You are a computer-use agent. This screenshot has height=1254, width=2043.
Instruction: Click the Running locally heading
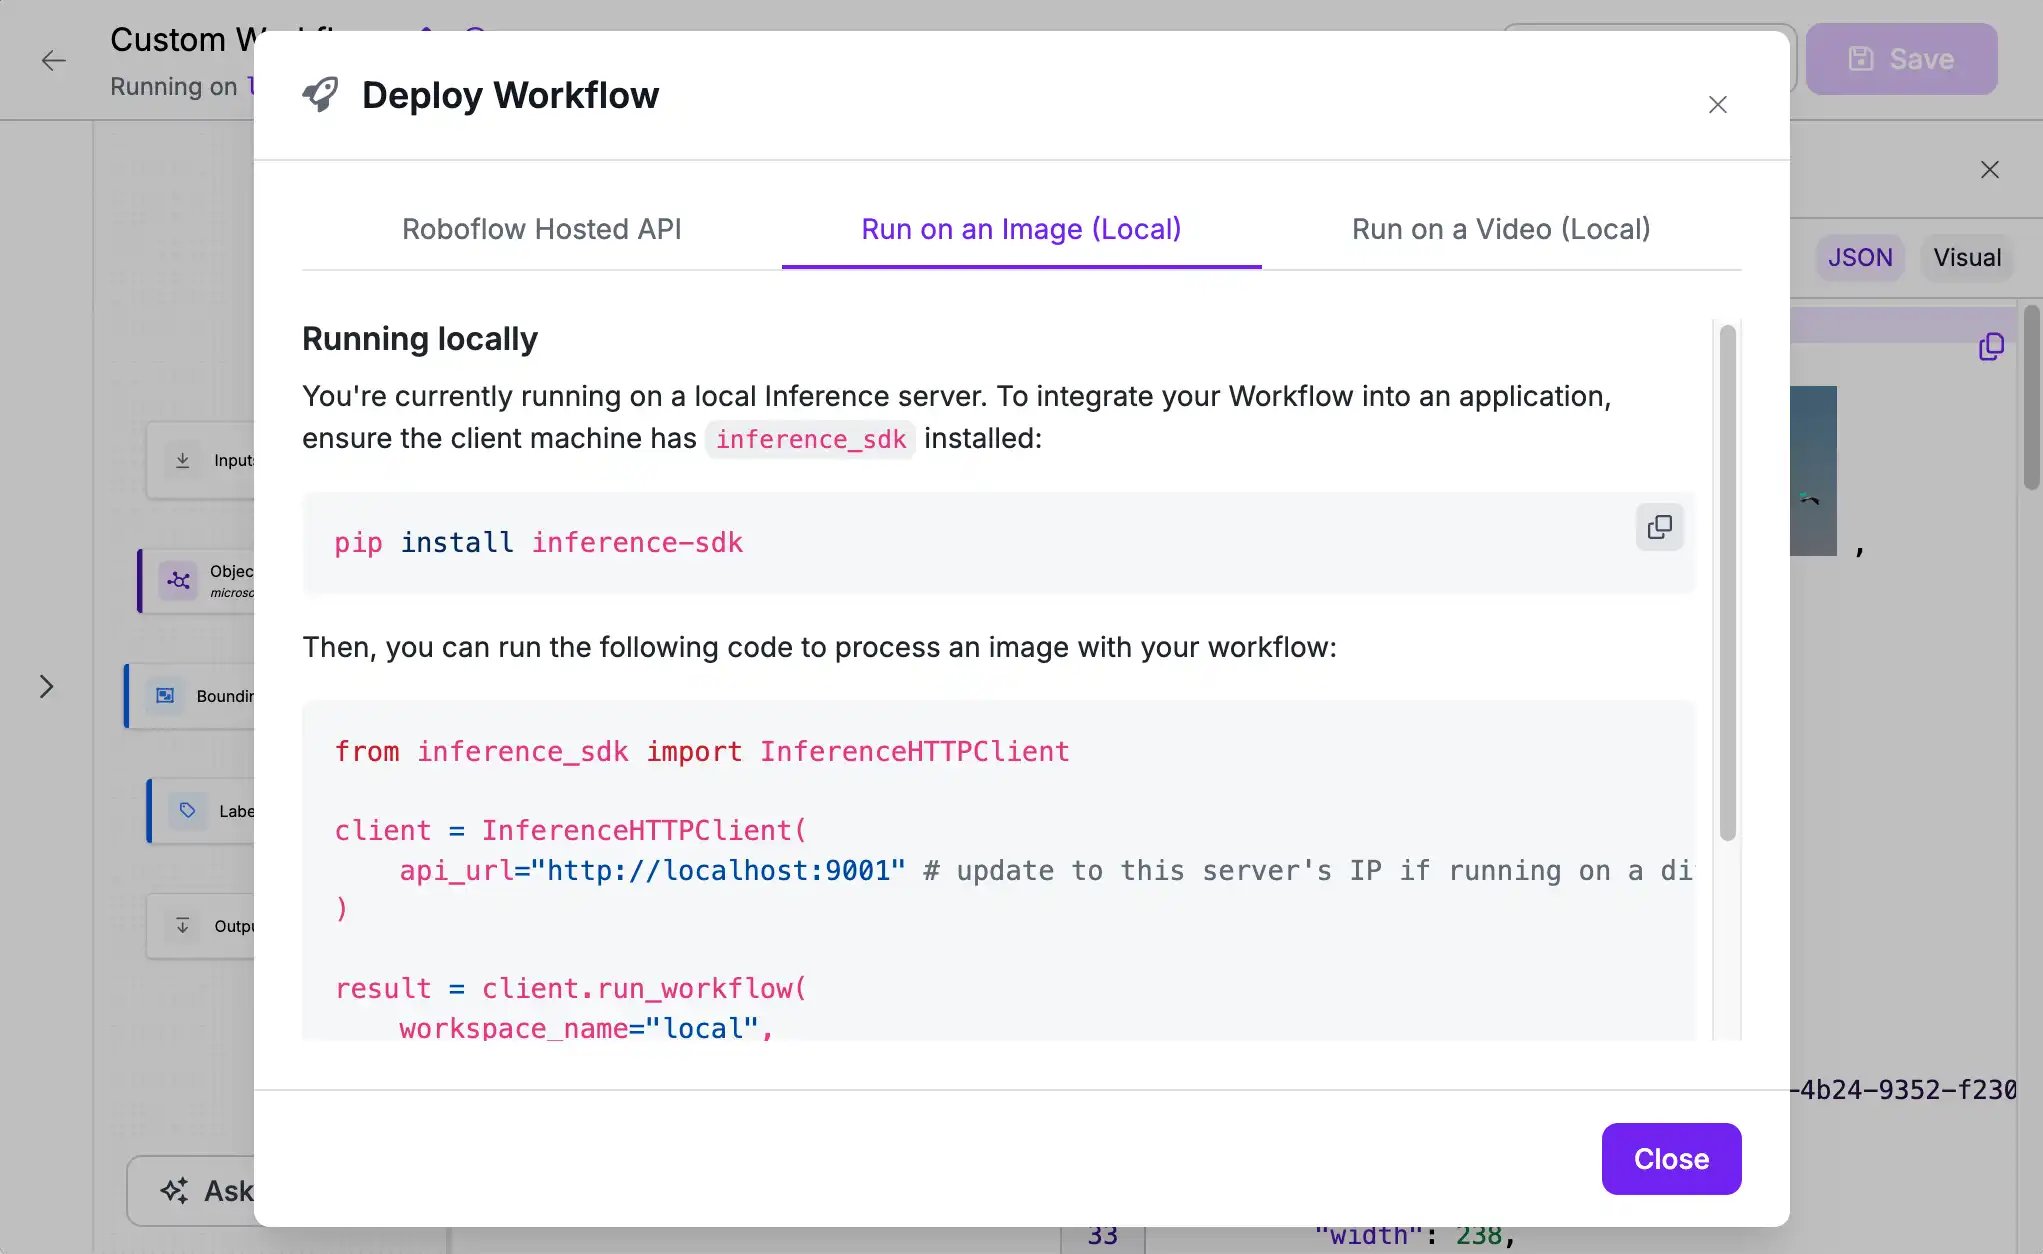click(x=420, y=339)
